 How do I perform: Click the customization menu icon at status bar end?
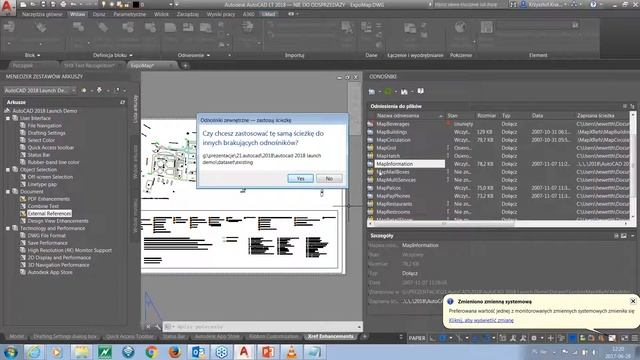tap(635, 338)
